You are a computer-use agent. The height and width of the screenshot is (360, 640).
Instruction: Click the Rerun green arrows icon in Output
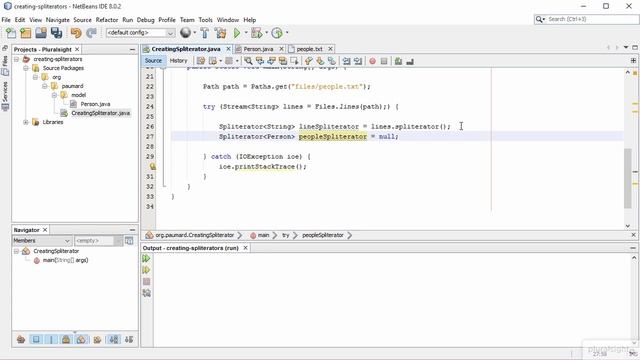[146, 258]
